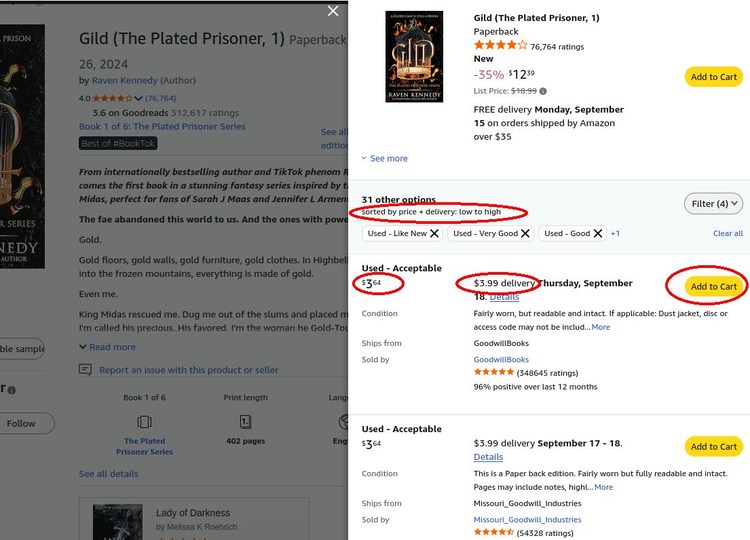
Task: Expand the Read more description
Action: [x=107, y=347]
